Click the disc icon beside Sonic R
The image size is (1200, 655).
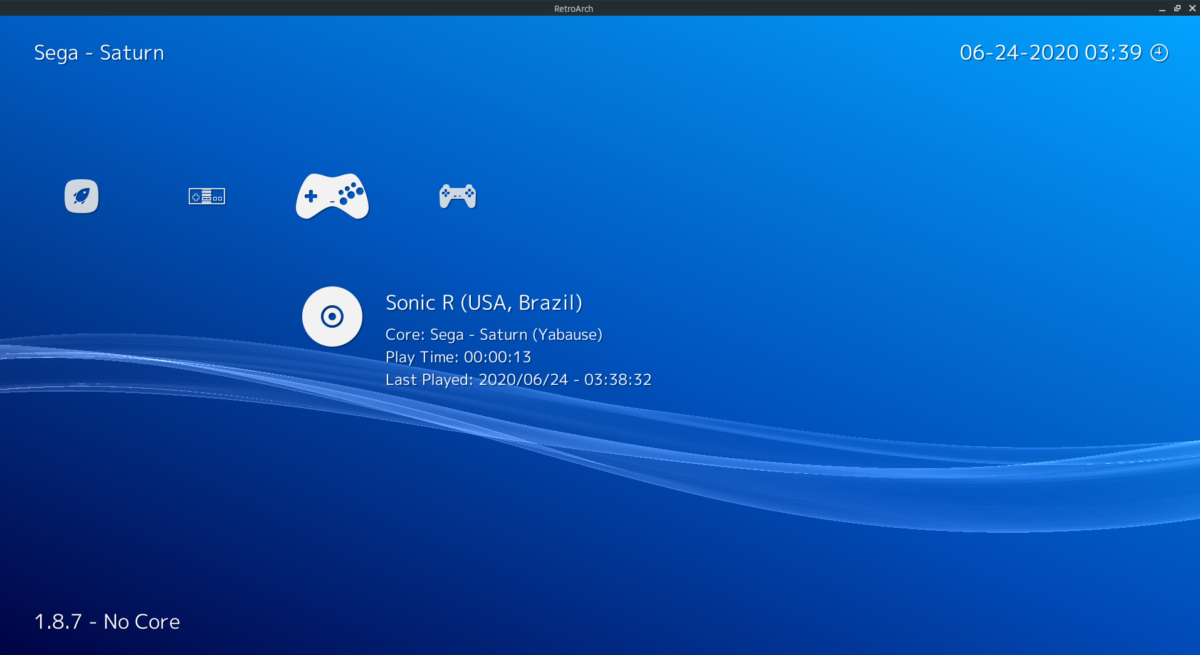click(x=332, y=316)
